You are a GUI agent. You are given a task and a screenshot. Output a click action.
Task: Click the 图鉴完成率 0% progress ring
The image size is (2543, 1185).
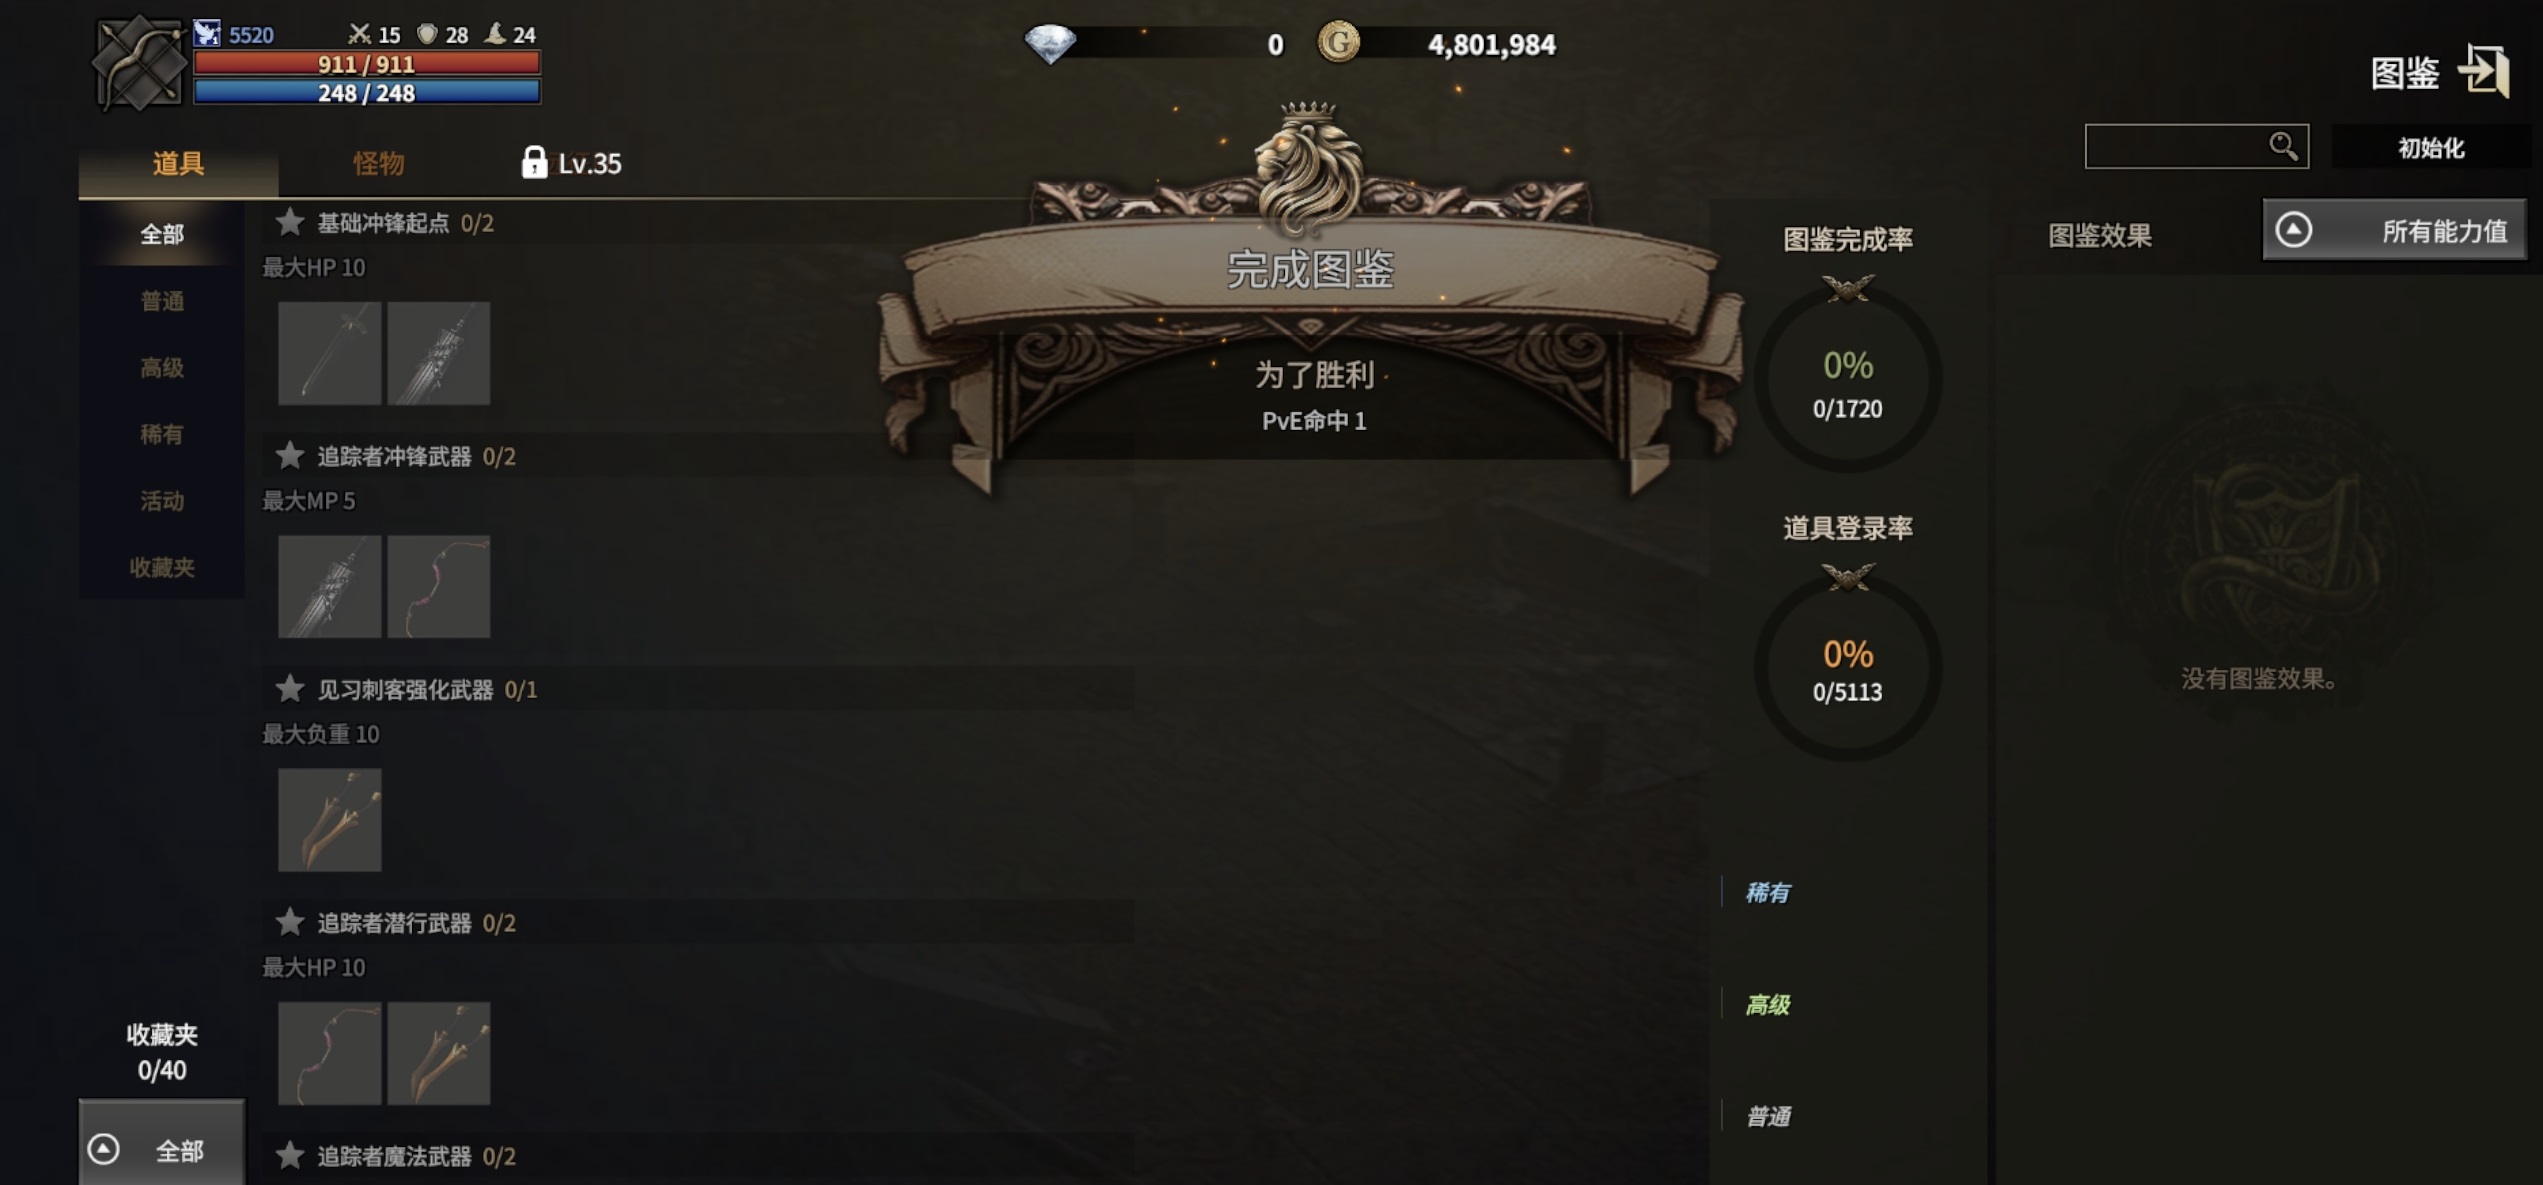tap(1847, 380)
